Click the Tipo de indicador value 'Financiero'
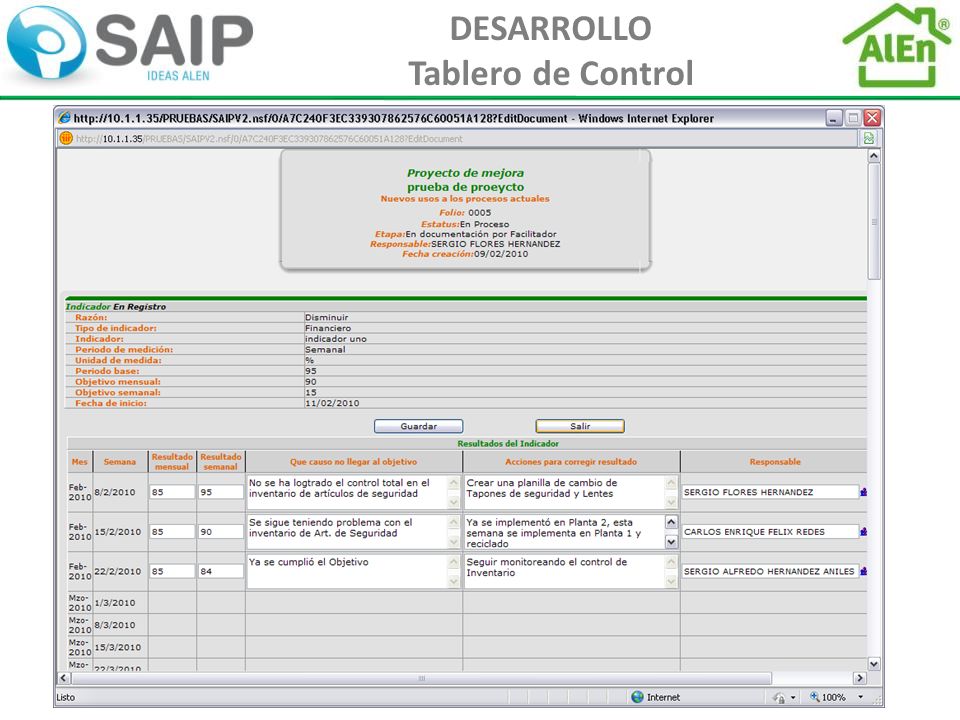 [x=328, y=328]
